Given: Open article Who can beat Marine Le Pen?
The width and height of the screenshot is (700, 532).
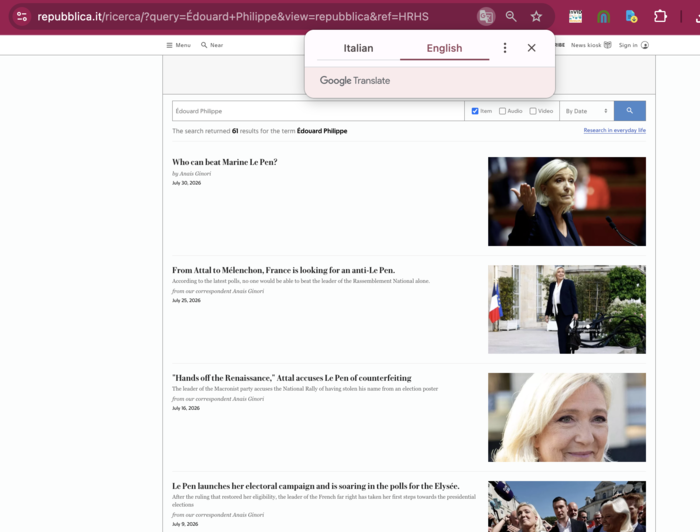Looking at the screenshot, I should tap(225, 162).
